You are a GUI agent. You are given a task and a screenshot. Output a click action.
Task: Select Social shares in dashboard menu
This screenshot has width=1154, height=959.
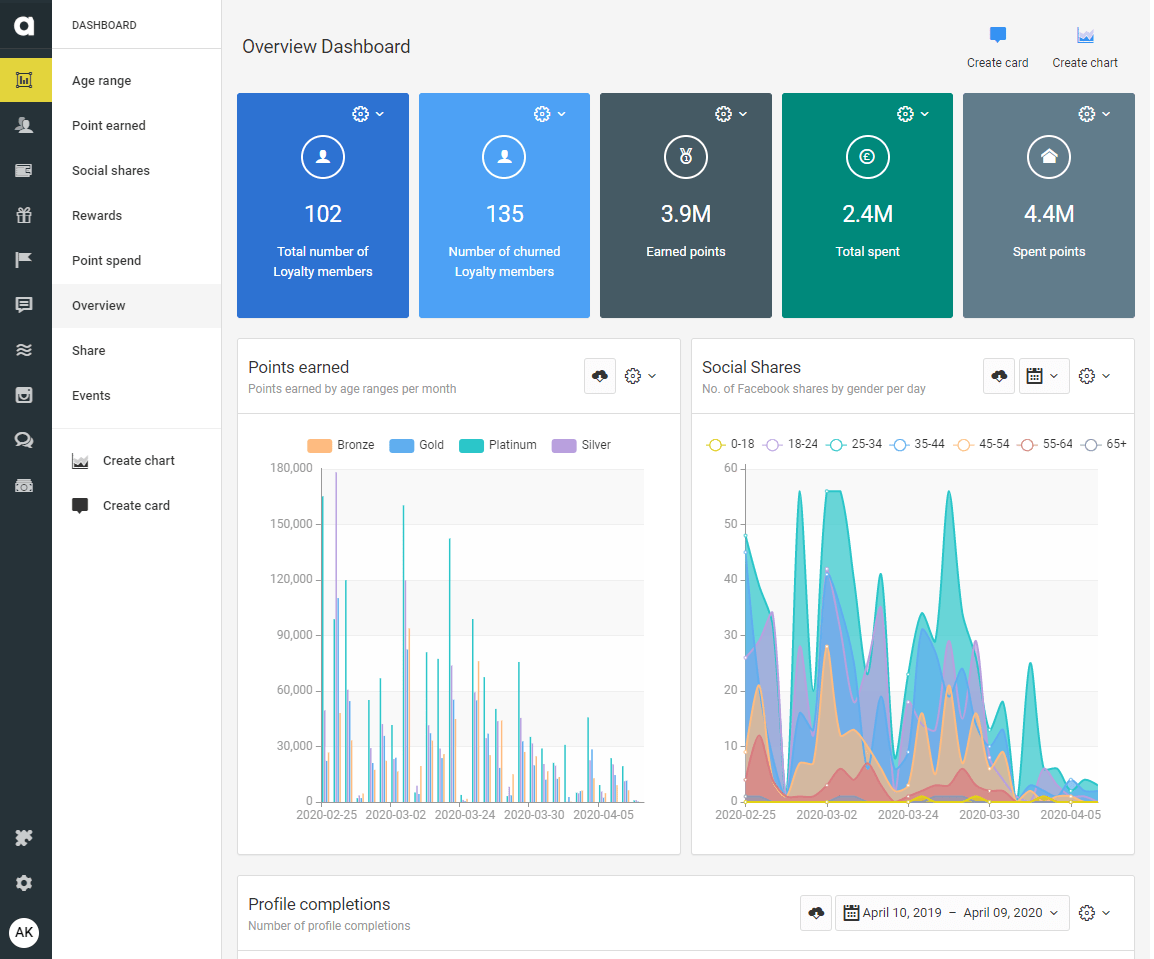pyautogui.click(x=137, y=170)
